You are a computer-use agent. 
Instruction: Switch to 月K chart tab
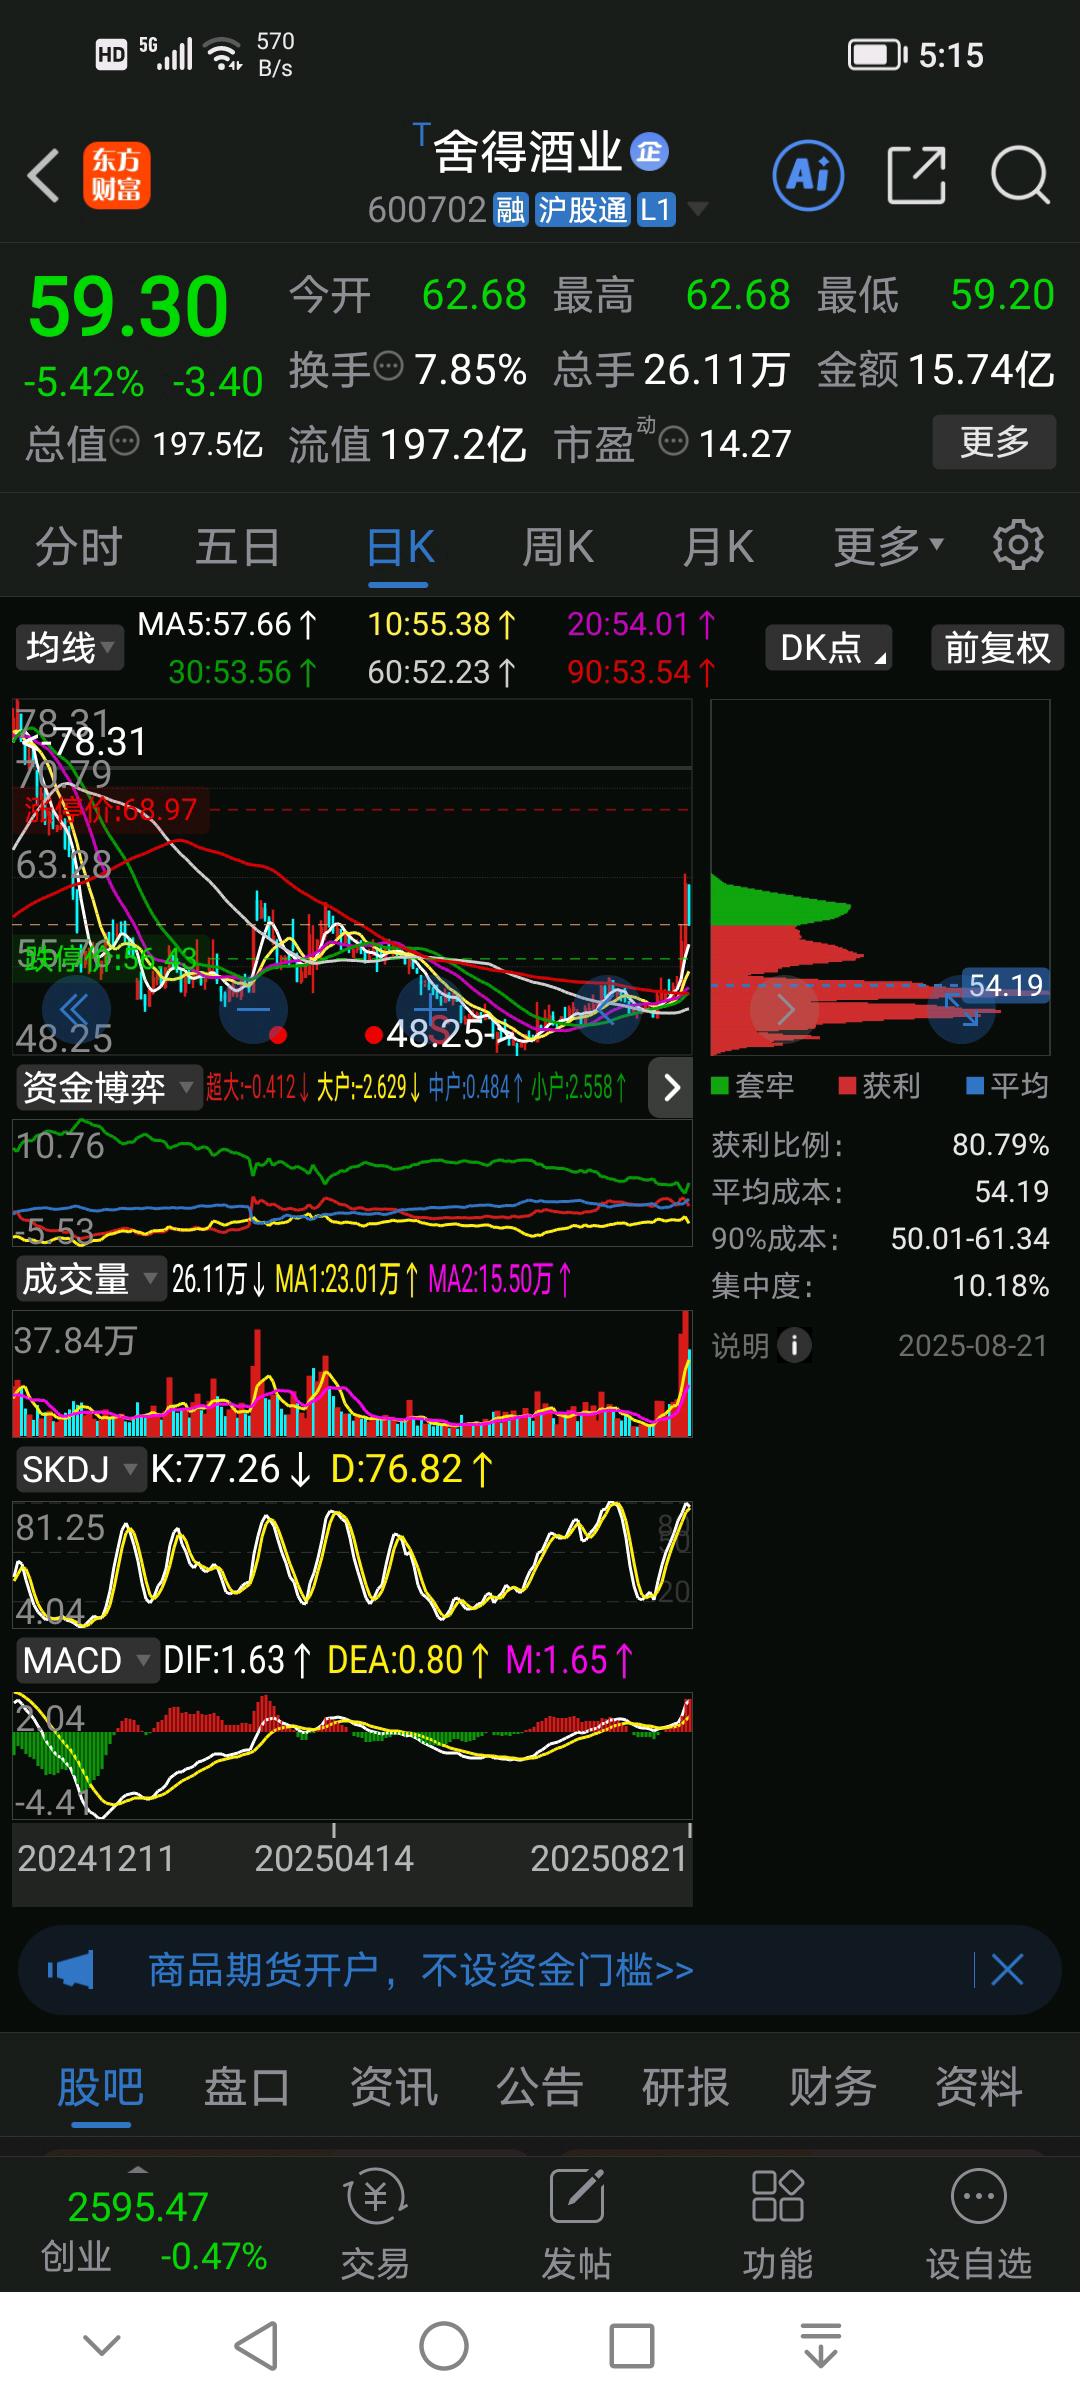718,547
